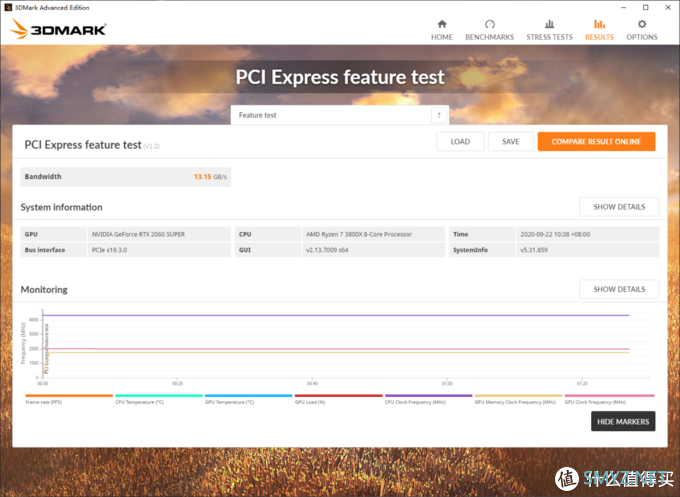680x497 pixels.
Task: Toggle GPU Temperature legend item
Action: 248,399
